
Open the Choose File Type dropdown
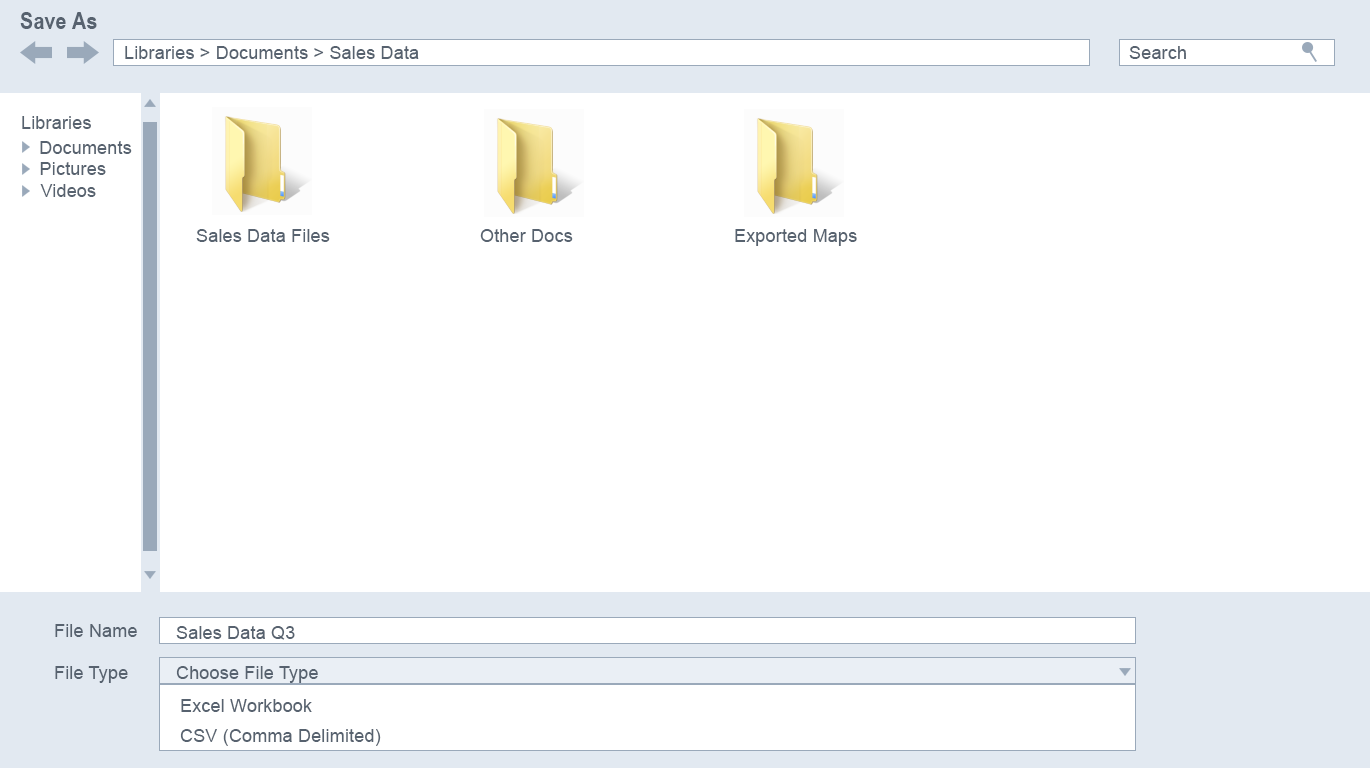(x=647, y=672)
